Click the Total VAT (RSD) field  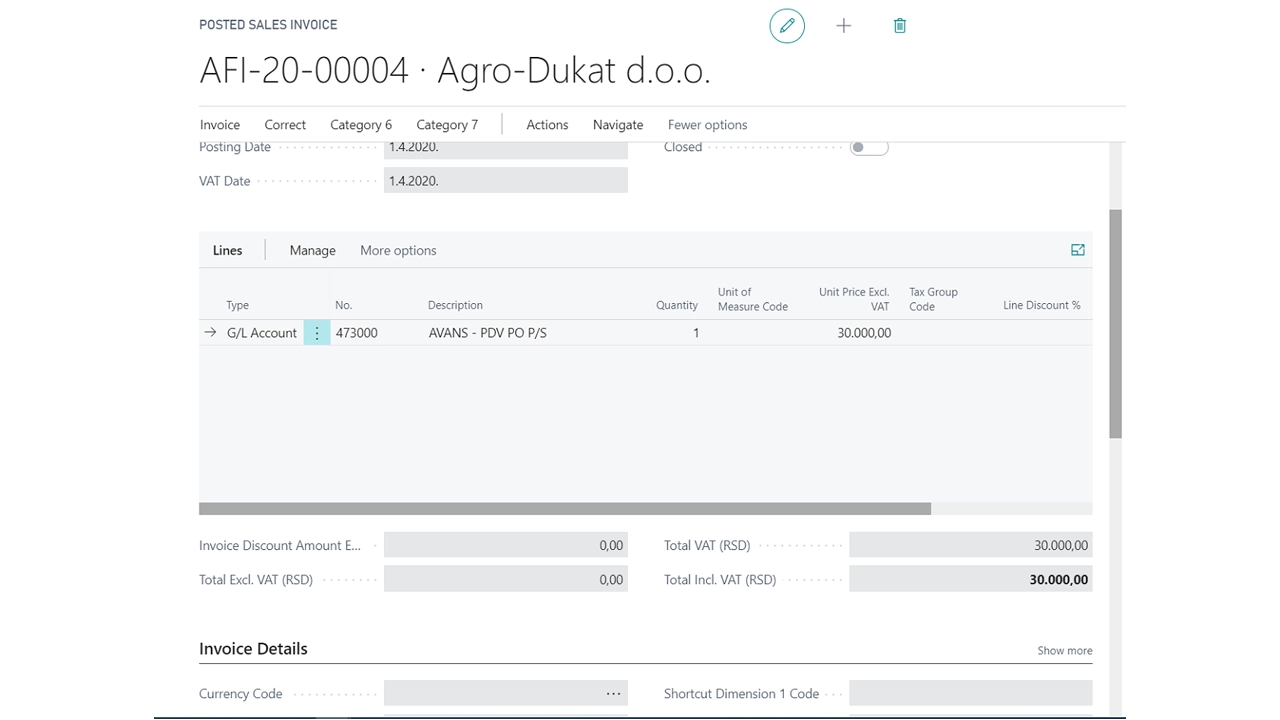pos(971,546)
